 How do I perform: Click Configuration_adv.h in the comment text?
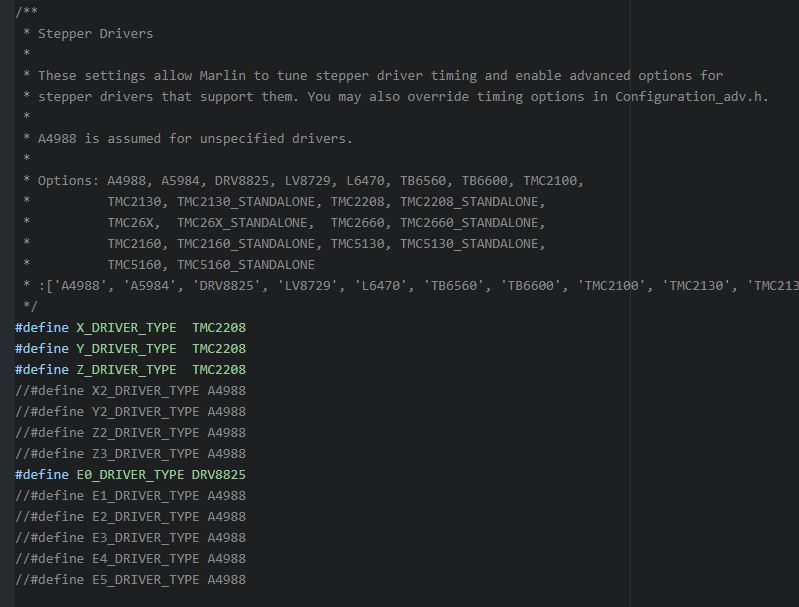coord(691,96)
